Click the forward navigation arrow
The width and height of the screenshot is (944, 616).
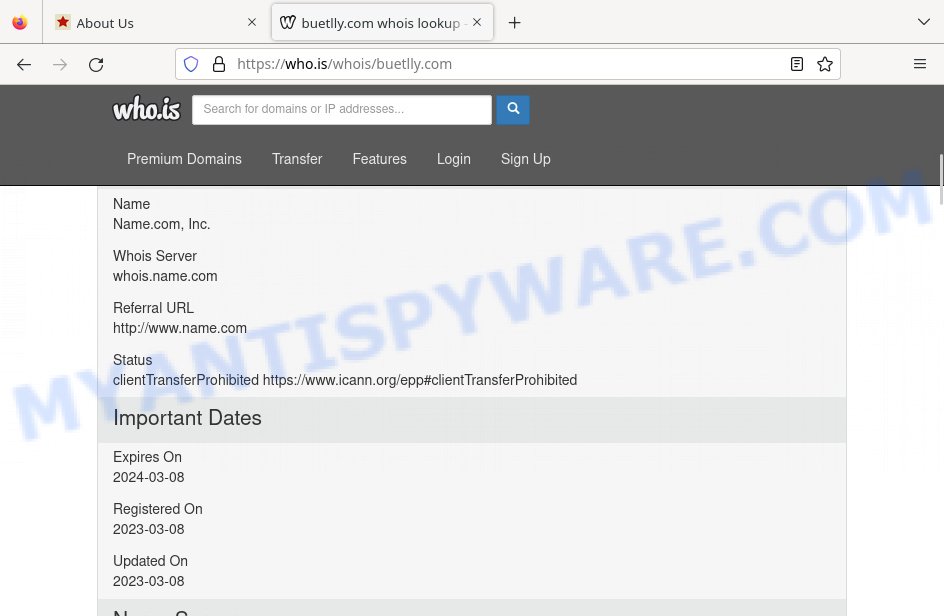coord(60,64)
